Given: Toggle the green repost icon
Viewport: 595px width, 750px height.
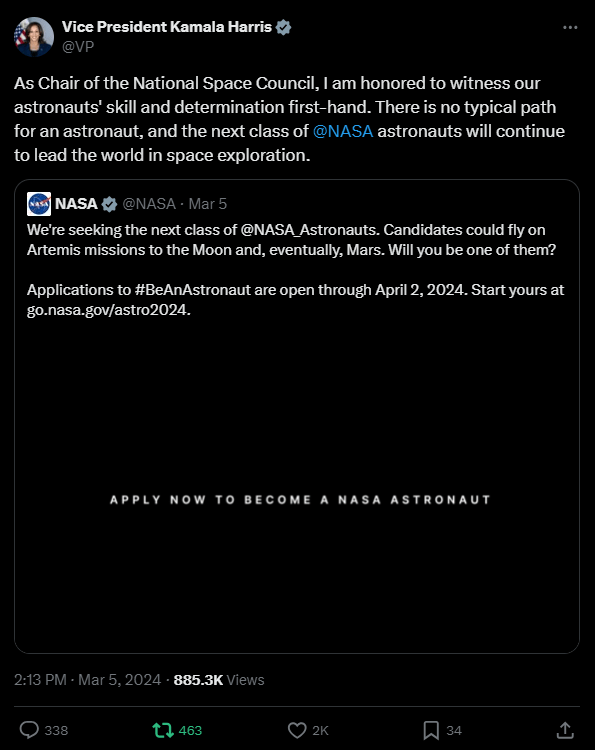Looking at the screenshot, I should pyautogui.click(x=163, y=730).
